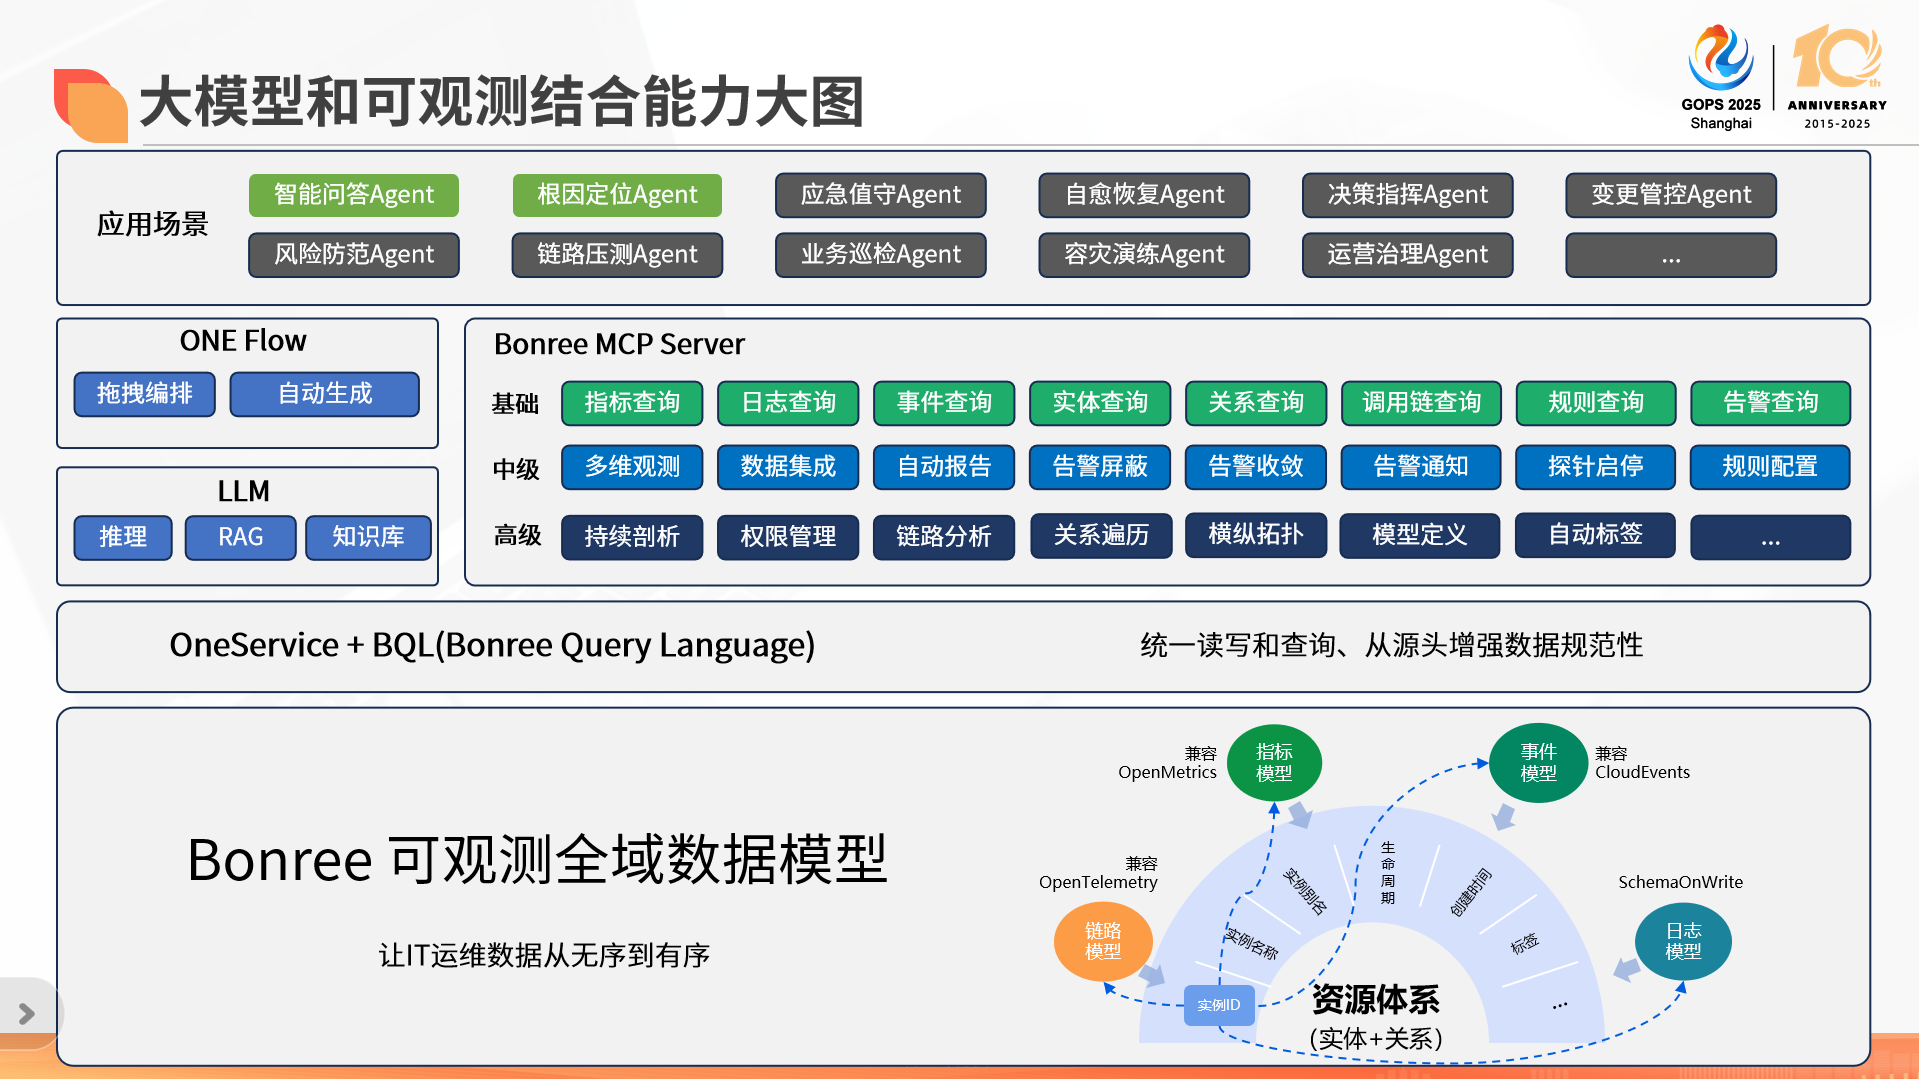This screenshot has height=1079, width=1919.
Task: Select the teal 日志模型 circle
Action: [x=1683, y=942]
